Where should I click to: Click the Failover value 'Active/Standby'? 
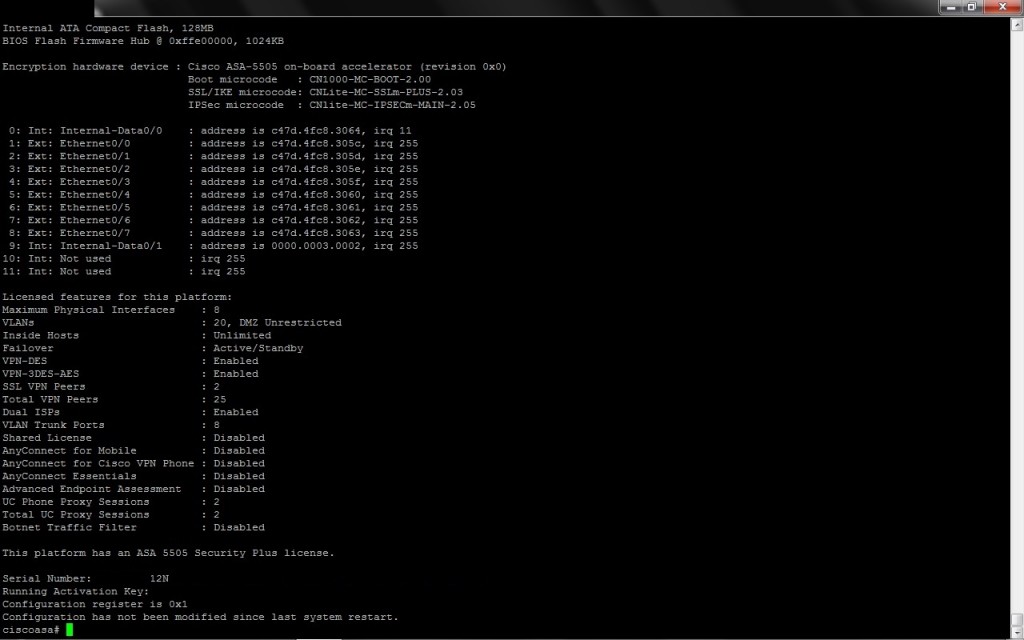tap(258, 348)
